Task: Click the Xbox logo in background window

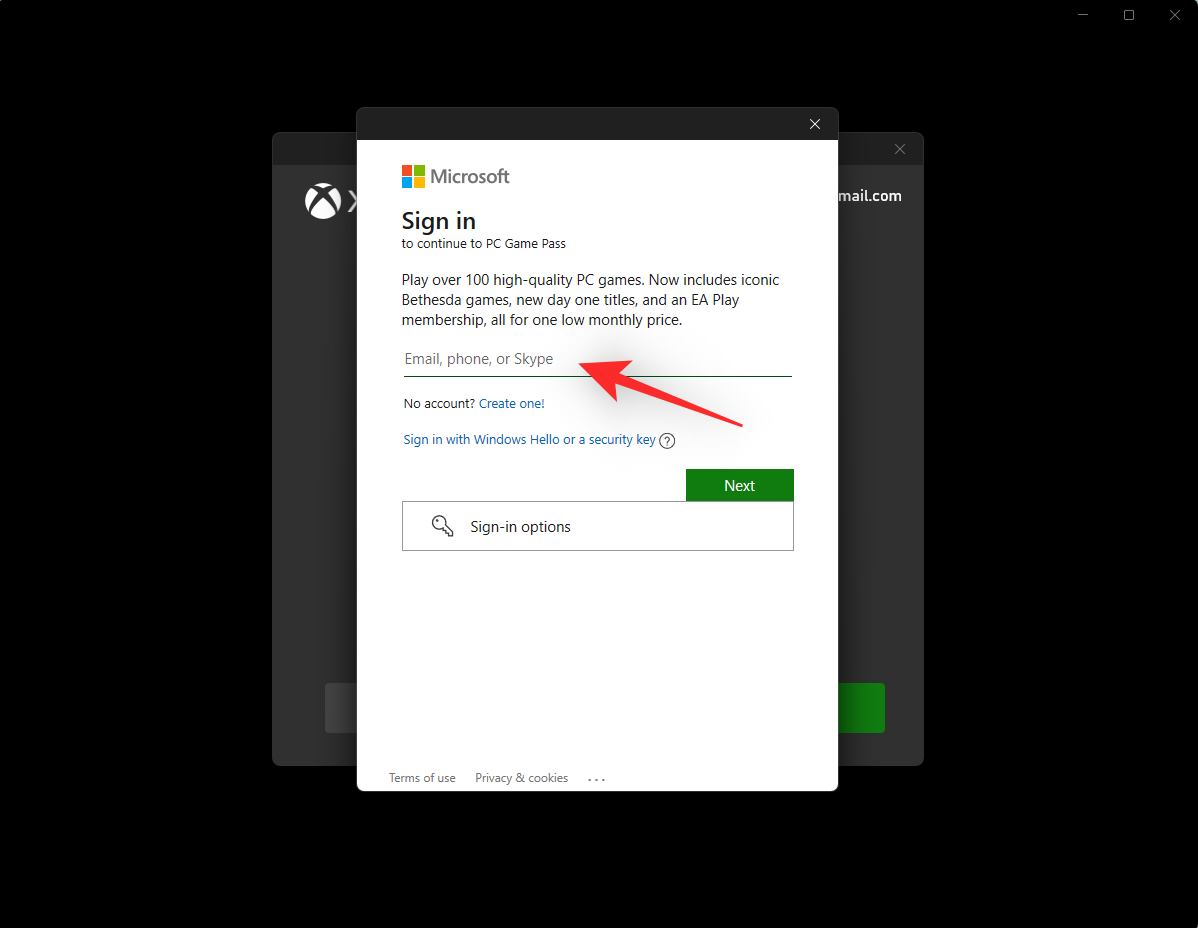Action: [322, 201]
